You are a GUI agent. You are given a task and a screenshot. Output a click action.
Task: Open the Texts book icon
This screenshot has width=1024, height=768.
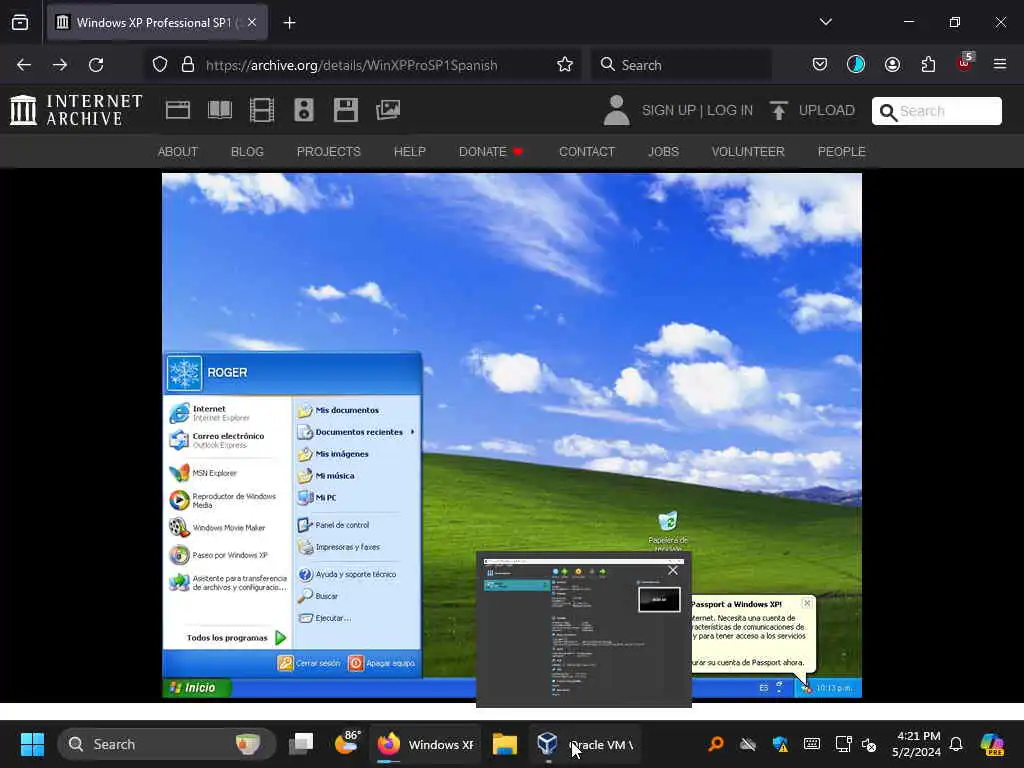coord(219,110)
